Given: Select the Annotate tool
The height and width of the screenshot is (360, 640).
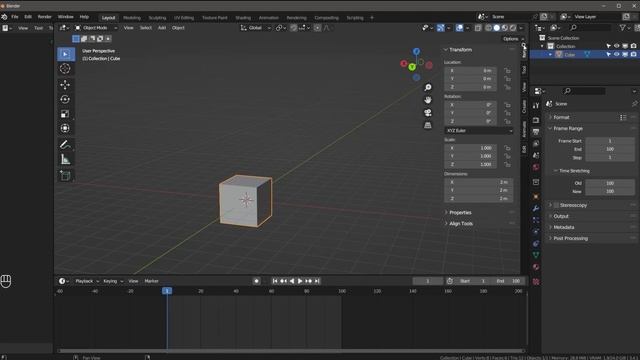Looking at the screenshot, I should [x=65, y=144].
